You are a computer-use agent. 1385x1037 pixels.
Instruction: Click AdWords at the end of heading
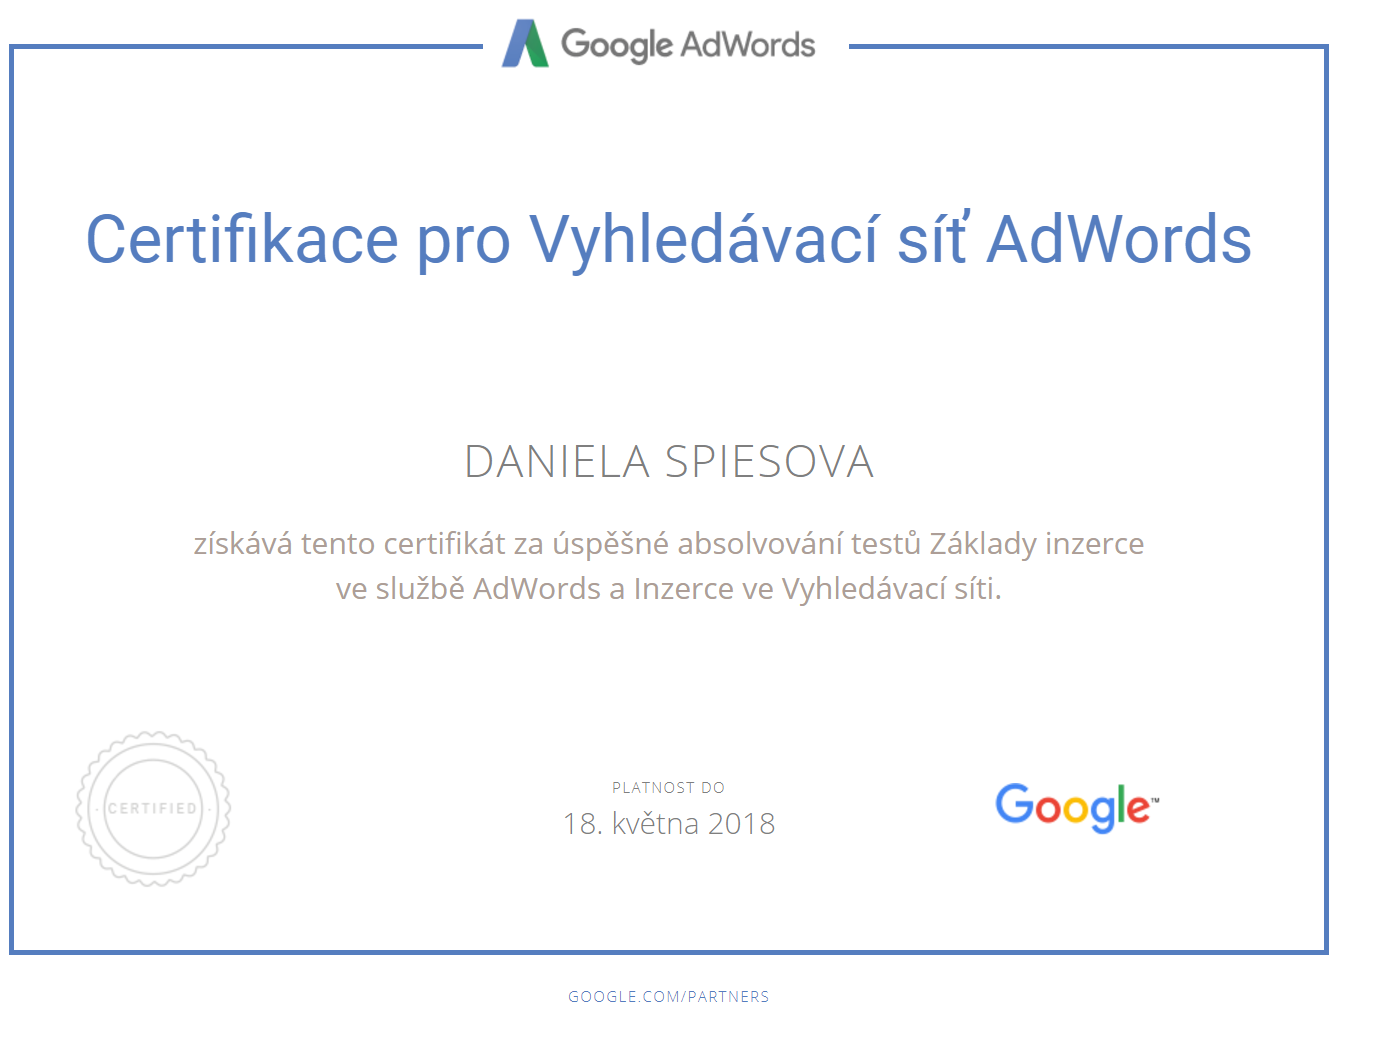(1119, 240)
